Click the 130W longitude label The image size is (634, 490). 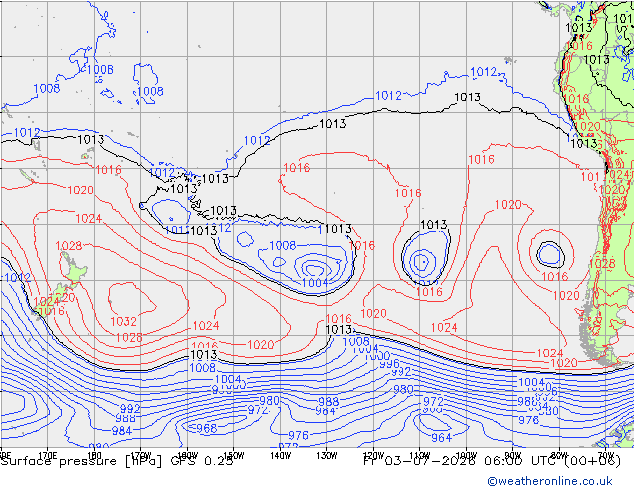click(x=327, y=456)
